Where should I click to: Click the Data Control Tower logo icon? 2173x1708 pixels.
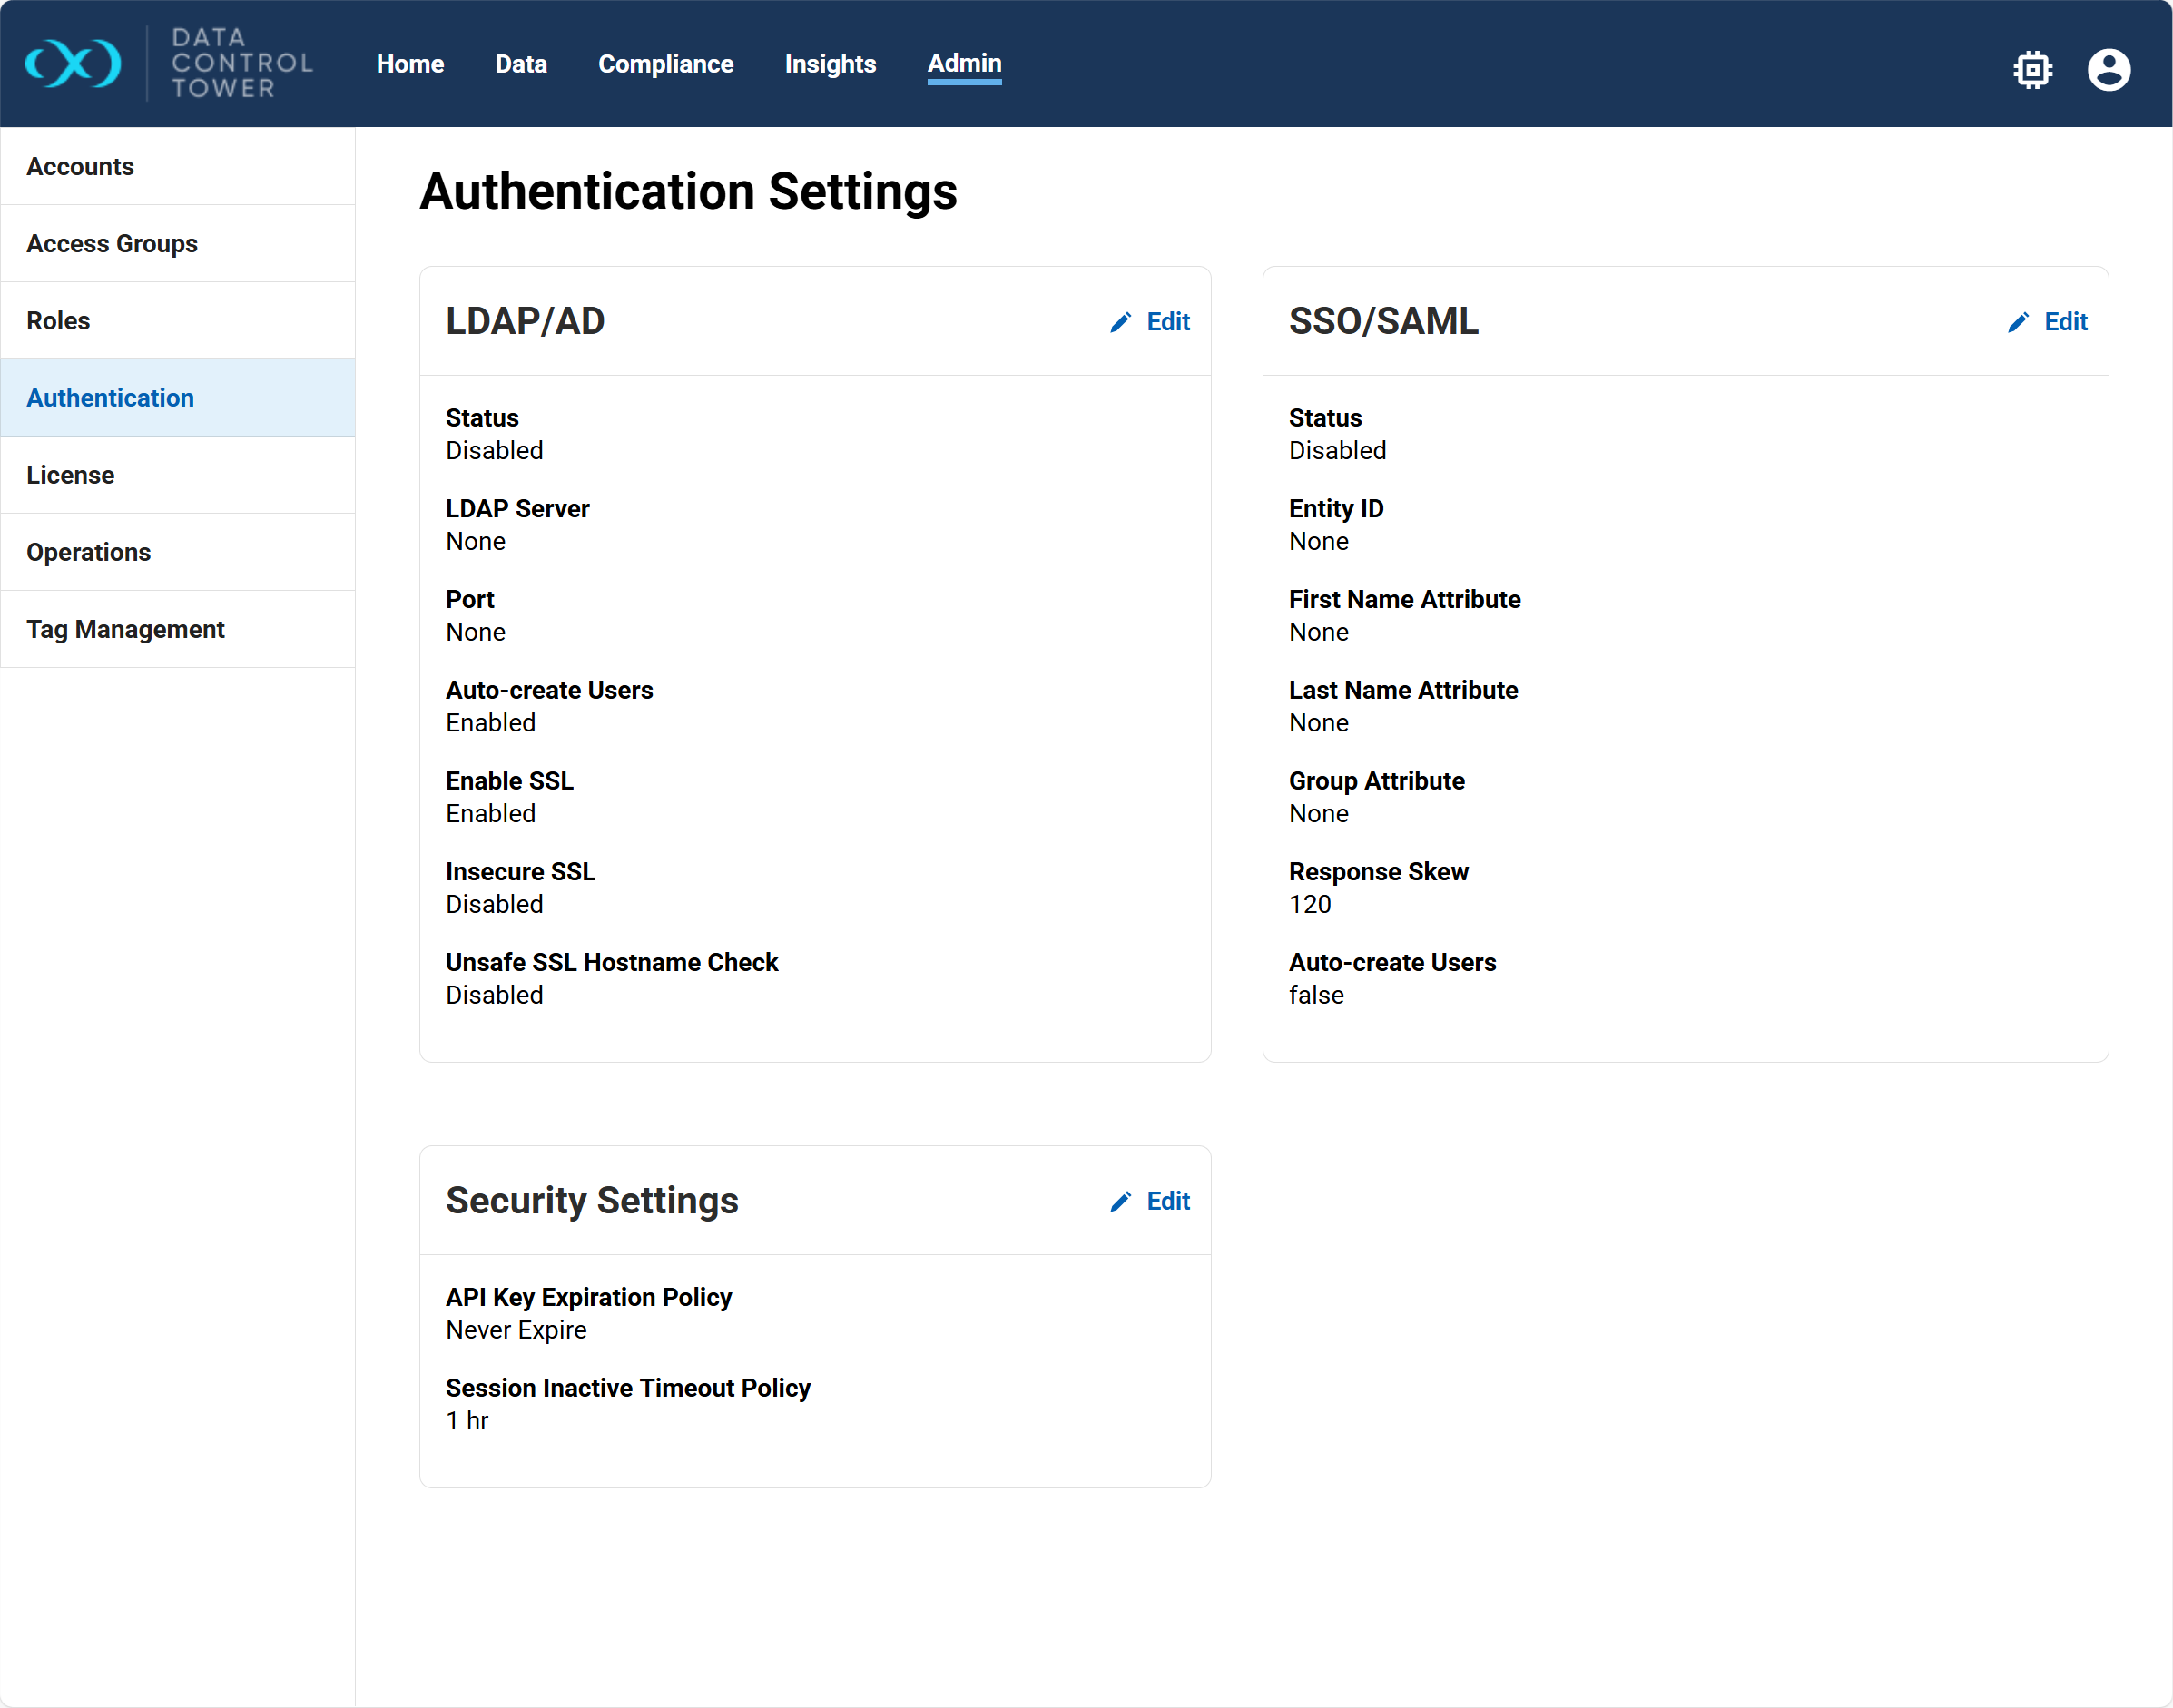tap(73, 64)
